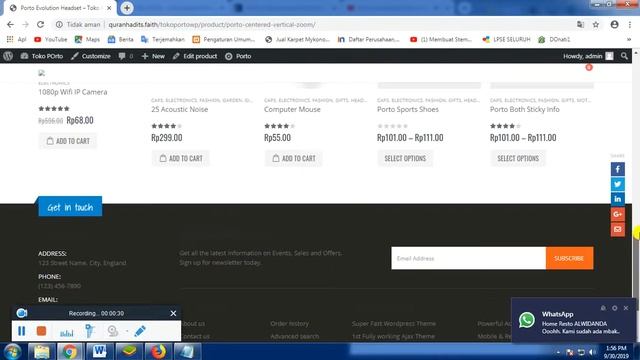
Task: Open a new browser tab
Action: click(x=127, y=8)
